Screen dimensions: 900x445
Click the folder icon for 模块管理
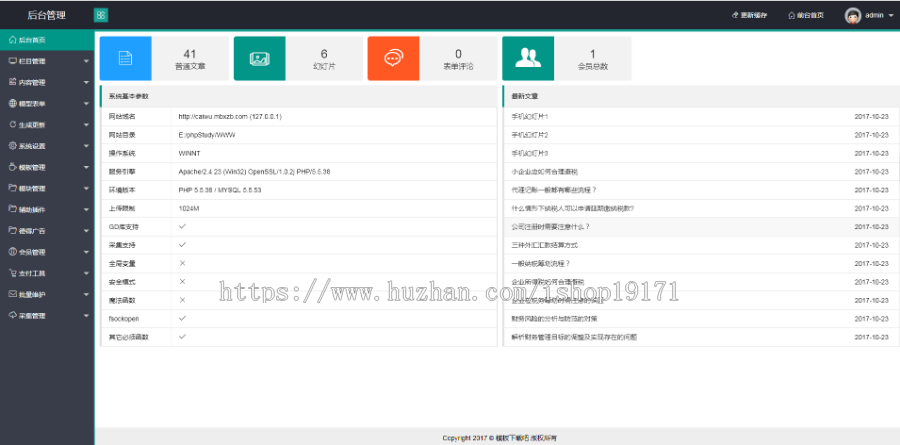pos(13,188)
